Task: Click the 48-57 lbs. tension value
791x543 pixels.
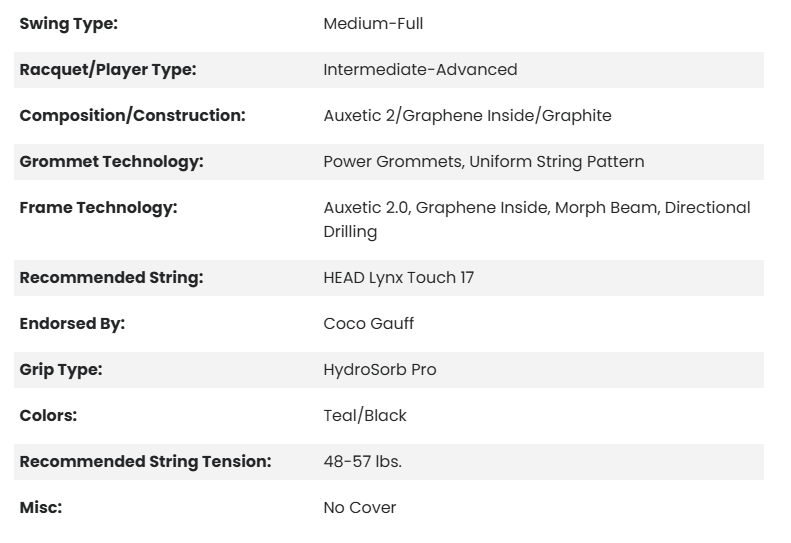Action: tap(362, 462)
